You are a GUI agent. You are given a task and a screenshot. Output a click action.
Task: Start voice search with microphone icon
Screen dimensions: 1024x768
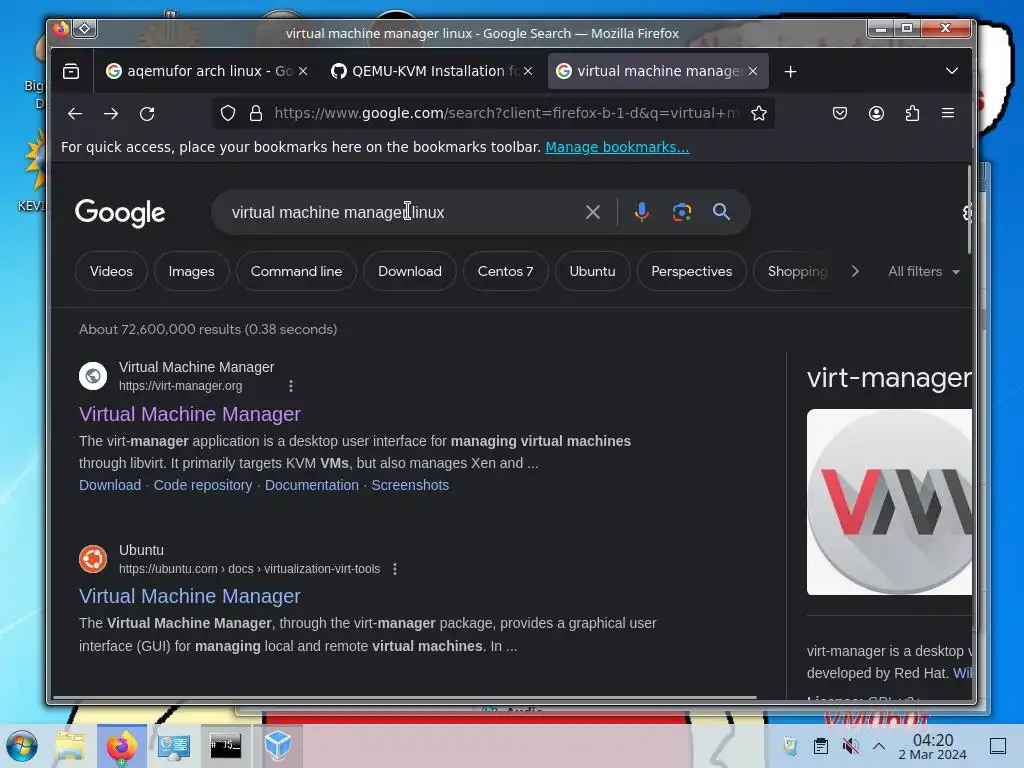[642, 212]
